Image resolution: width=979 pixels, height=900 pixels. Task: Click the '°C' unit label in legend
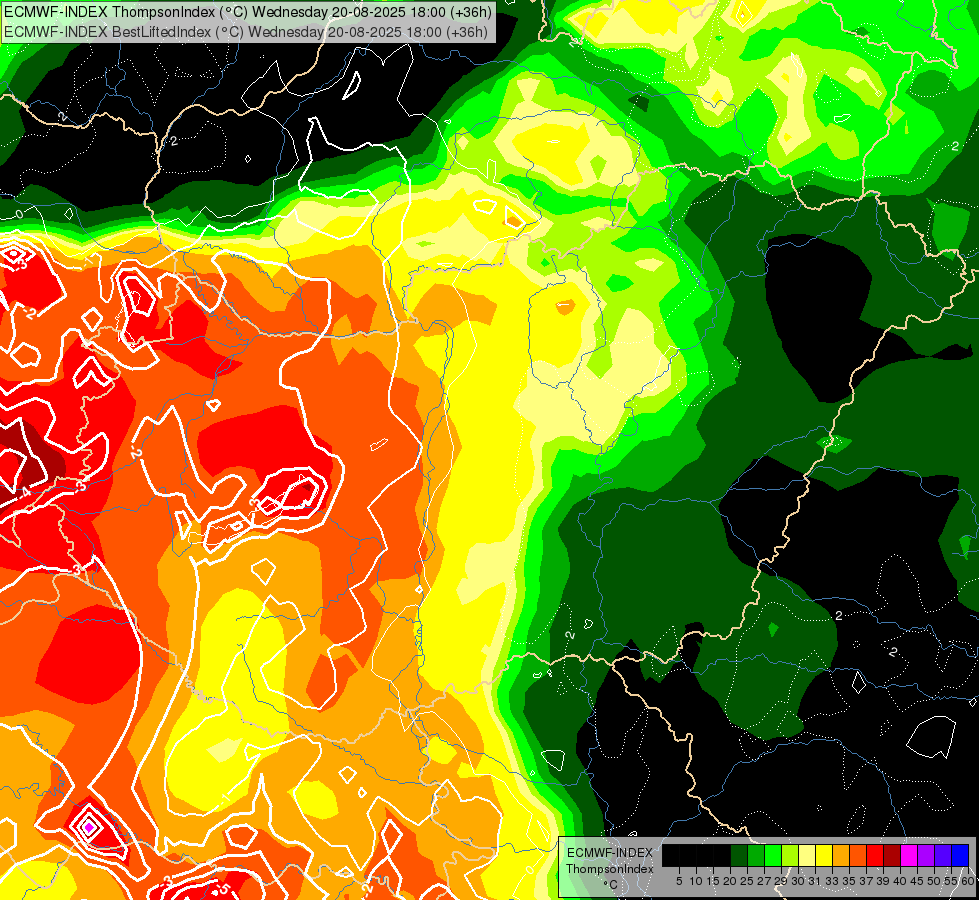pyautogui.click(x=611, y=885)
